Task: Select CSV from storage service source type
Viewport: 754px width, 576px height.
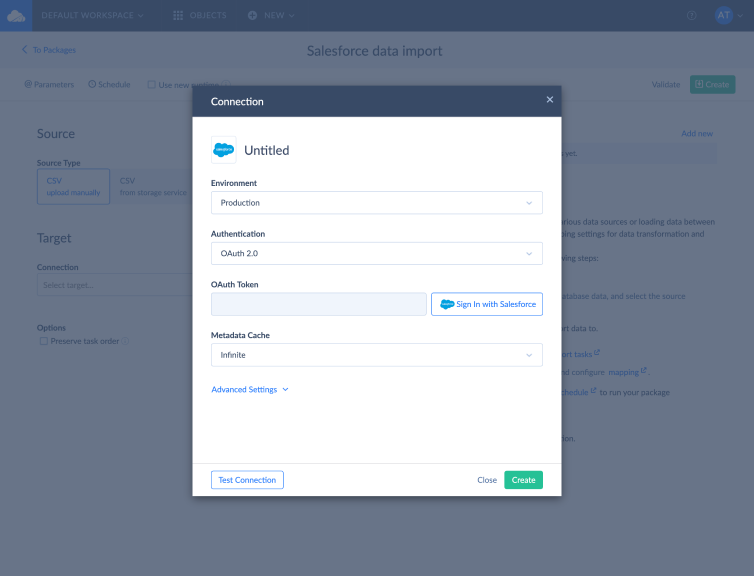Action: [x=152, y=187]
